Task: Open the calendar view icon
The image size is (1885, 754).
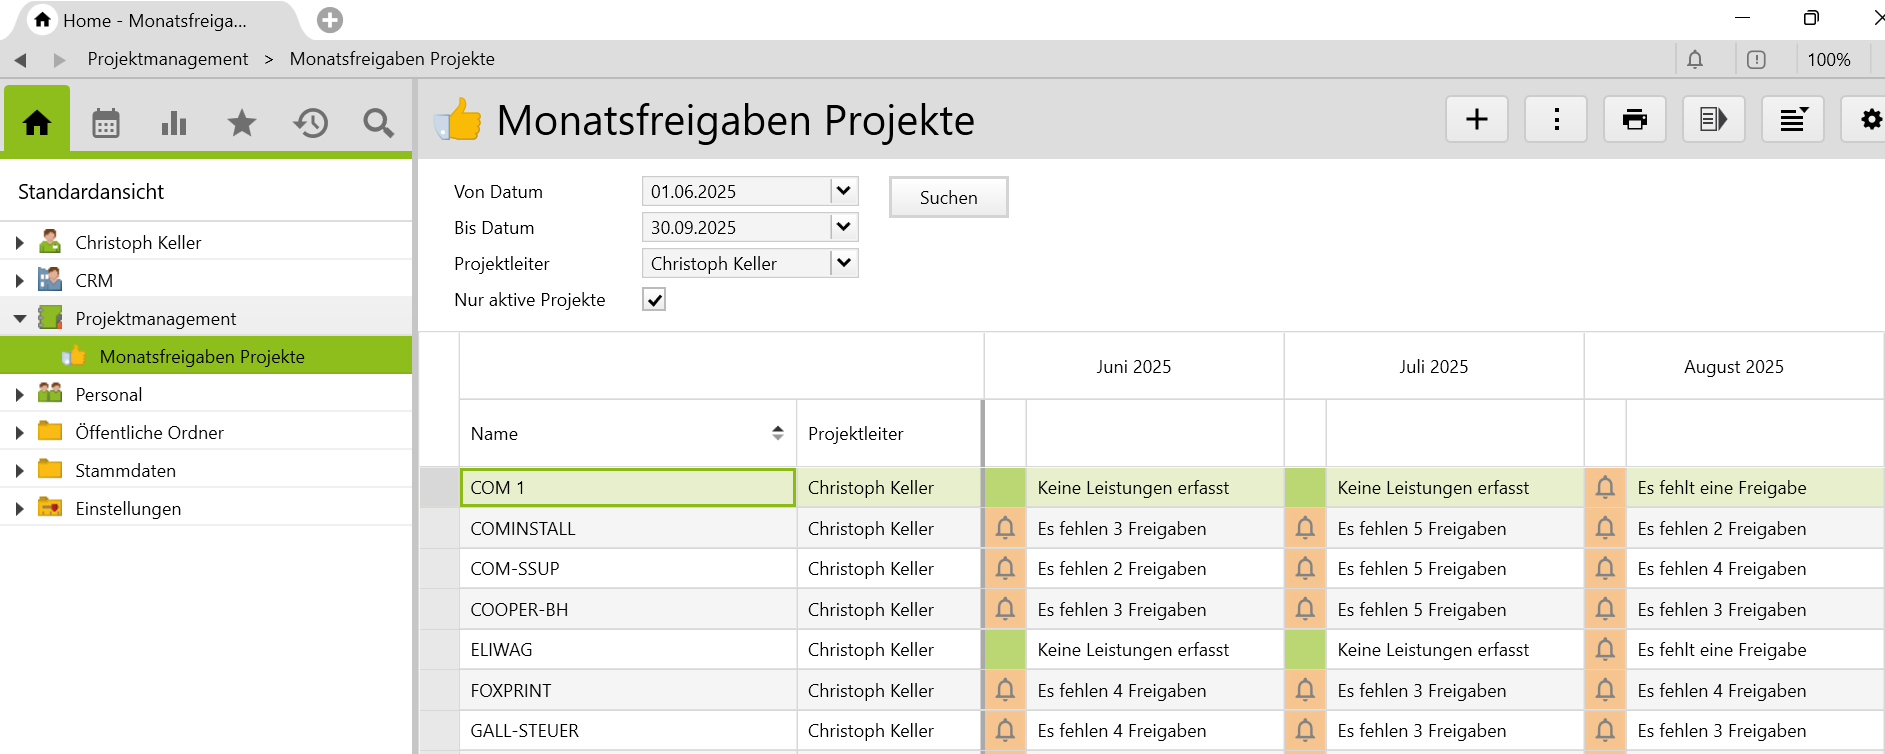Action: tap(106, 123)
